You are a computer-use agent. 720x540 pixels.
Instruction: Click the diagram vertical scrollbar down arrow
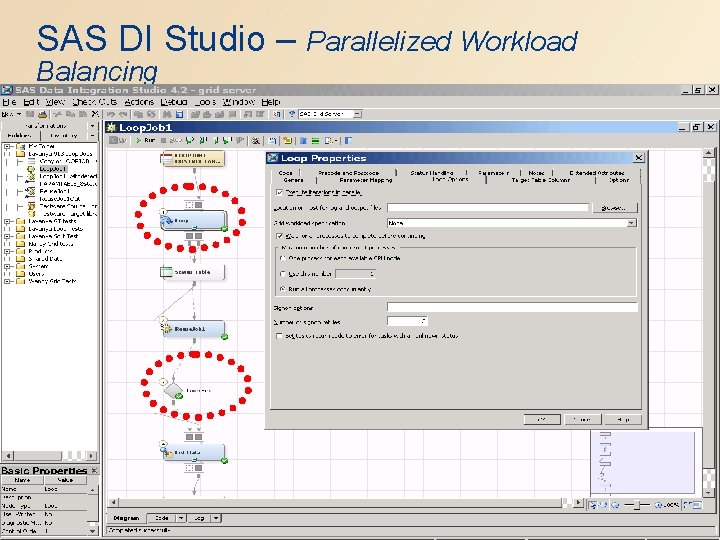tap(708, 491)
